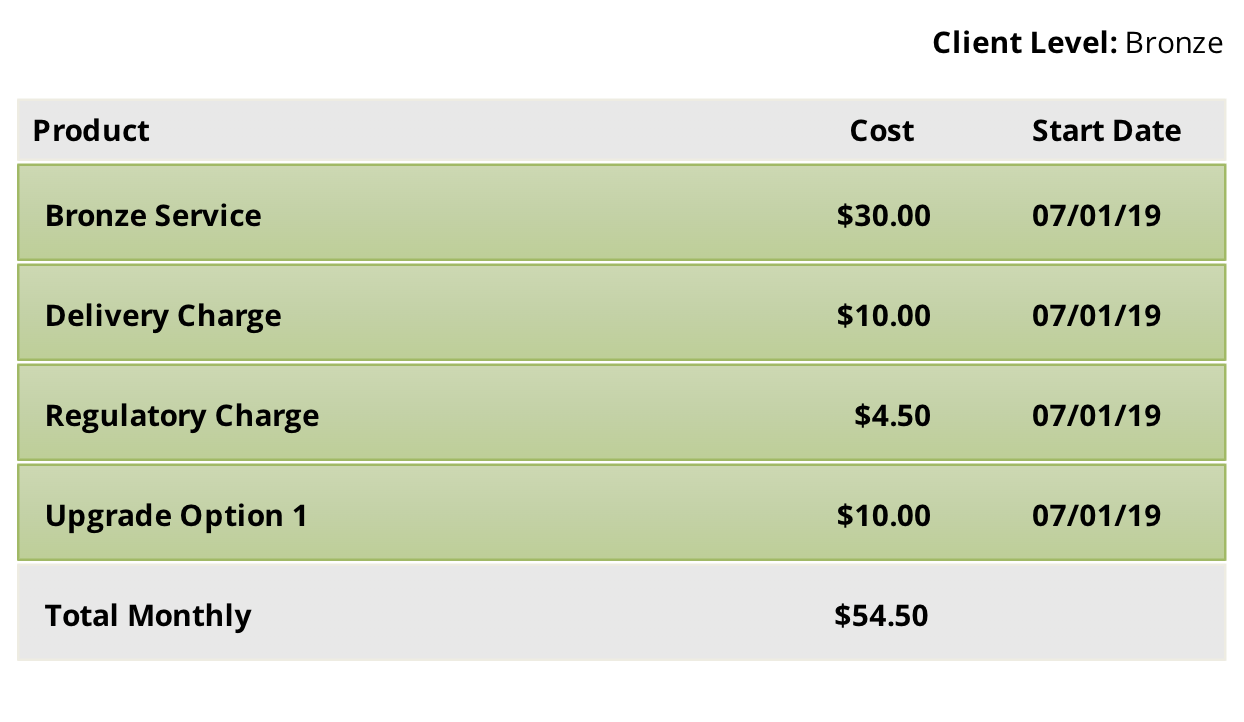1244x722 pixels.
Task: Click the Delivery Charge $10.00 cost
Action: point(883,316)
